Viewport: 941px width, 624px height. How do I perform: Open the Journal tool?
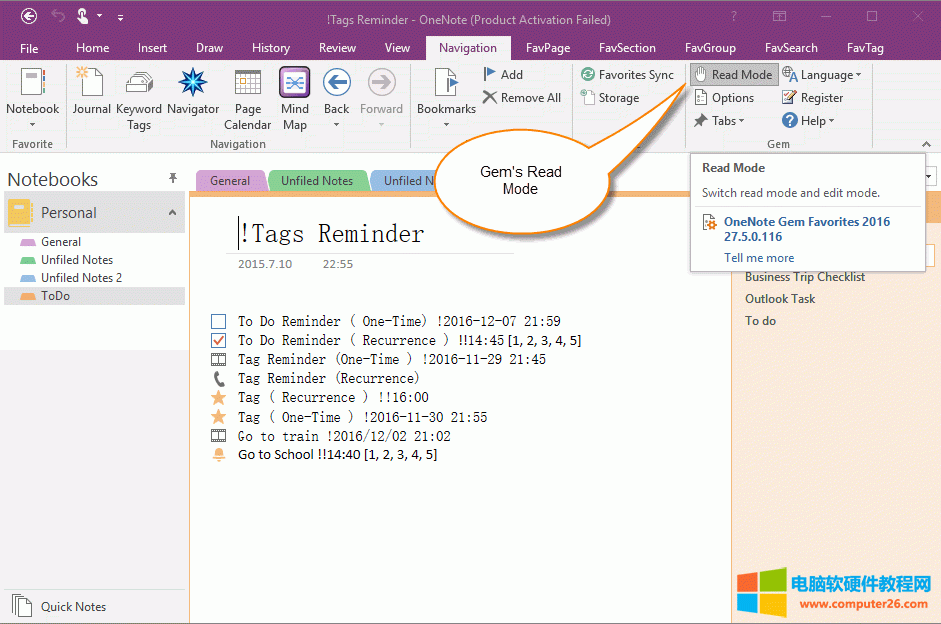pos(91,90)
